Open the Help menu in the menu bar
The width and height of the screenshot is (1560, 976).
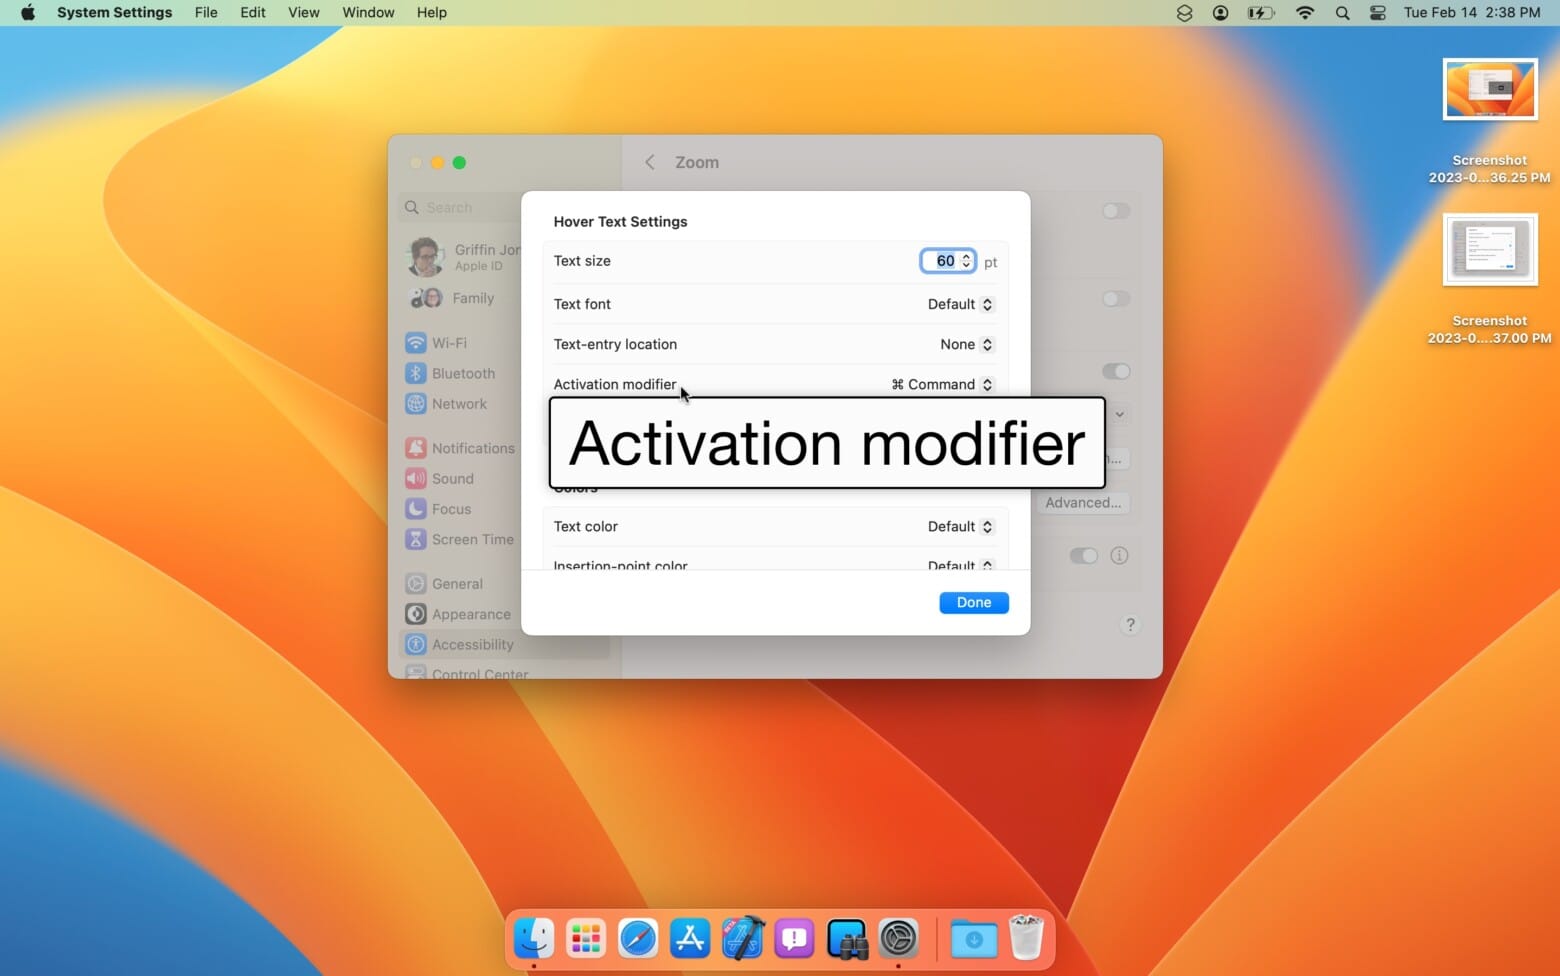tap(431, 13)
